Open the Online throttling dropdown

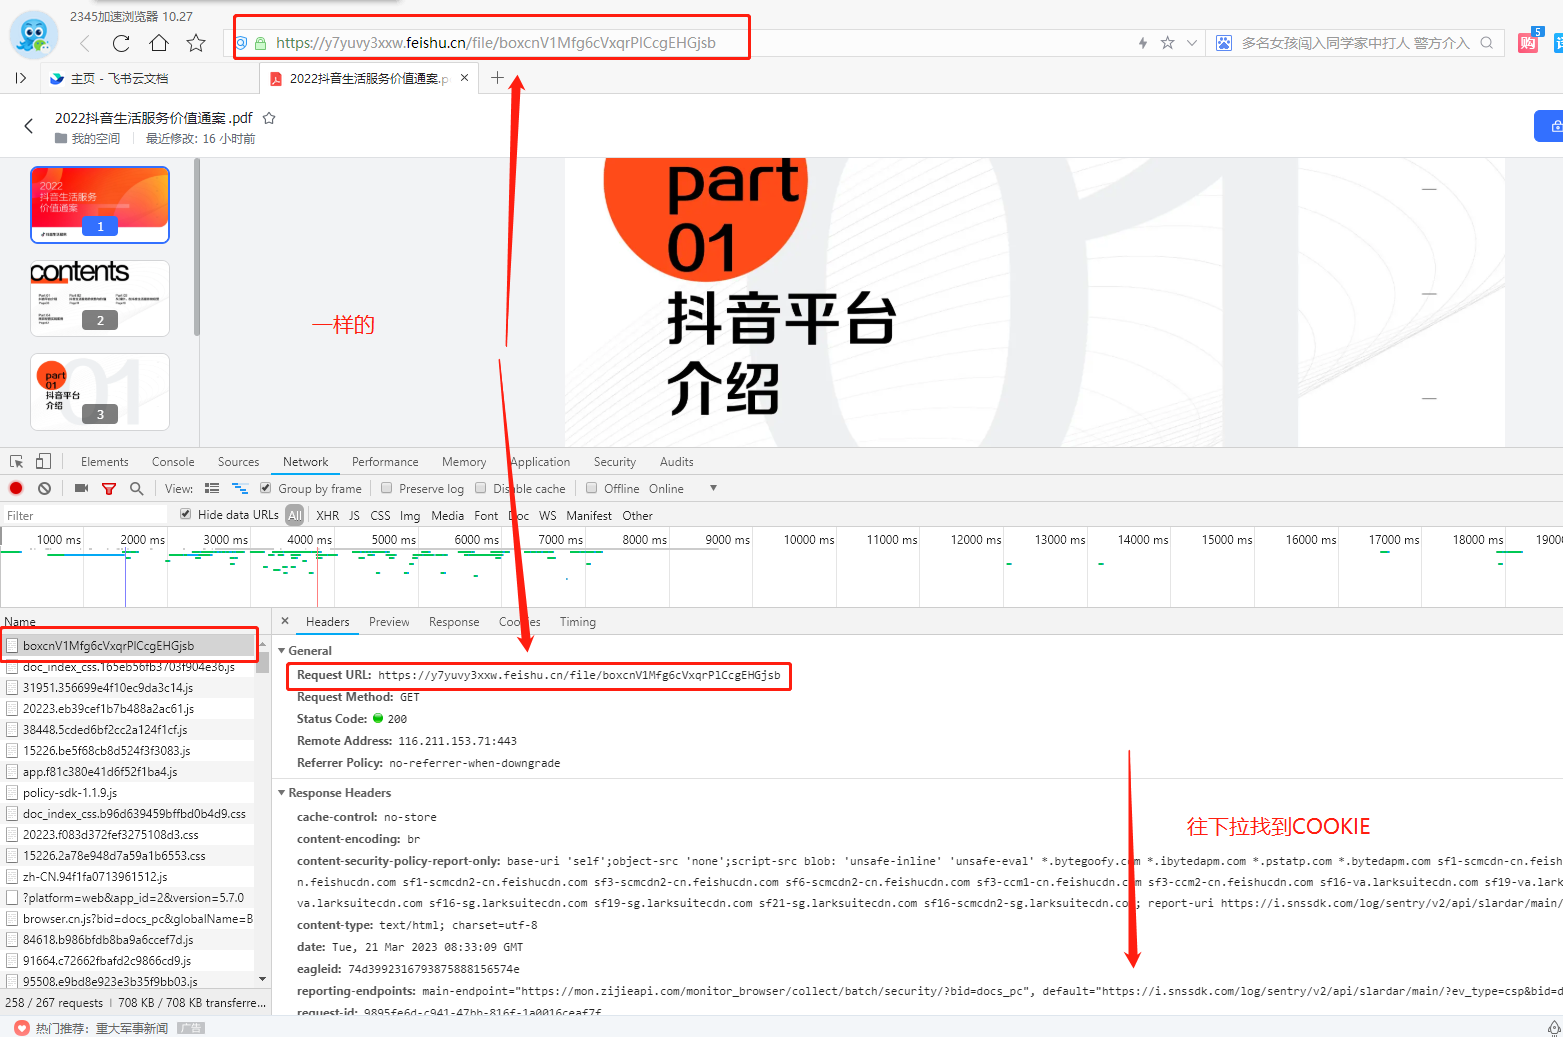coord(713,488)
